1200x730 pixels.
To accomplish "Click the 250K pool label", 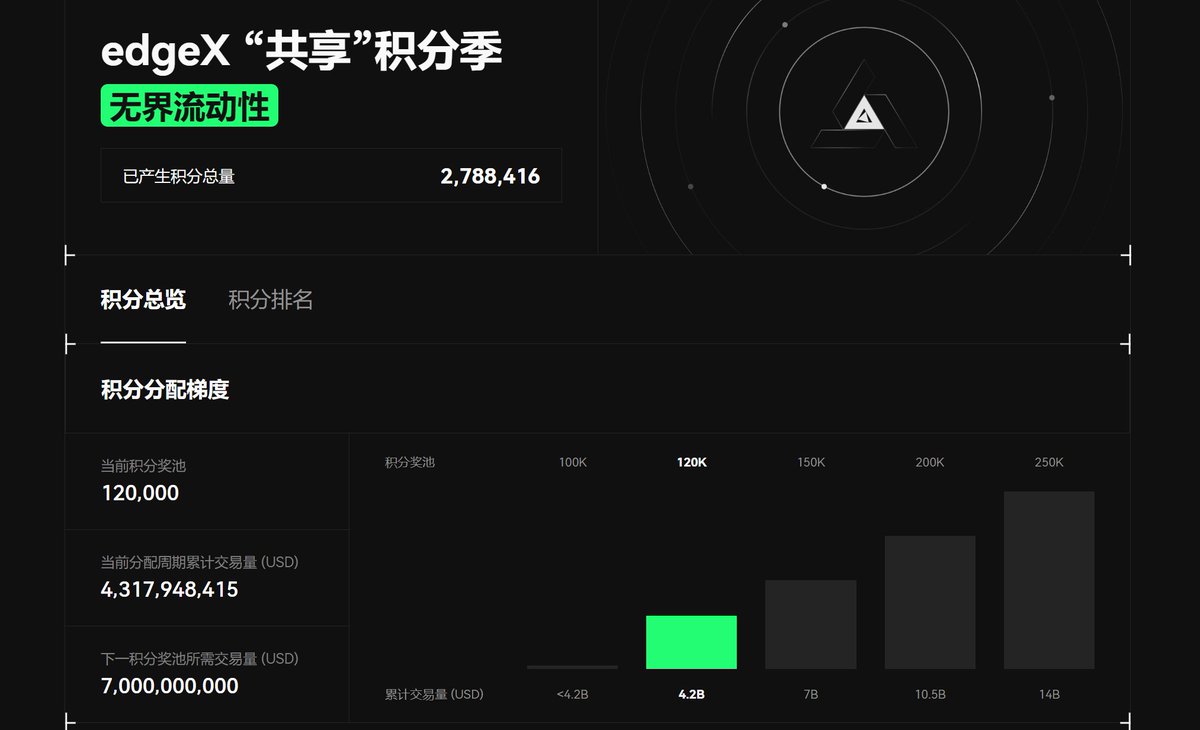I will point(1049,463).
